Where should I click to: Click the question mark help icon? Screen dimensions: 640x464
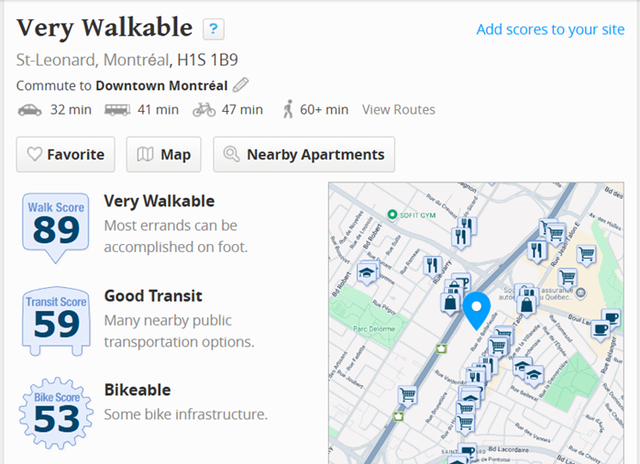[x=213, y=29]
